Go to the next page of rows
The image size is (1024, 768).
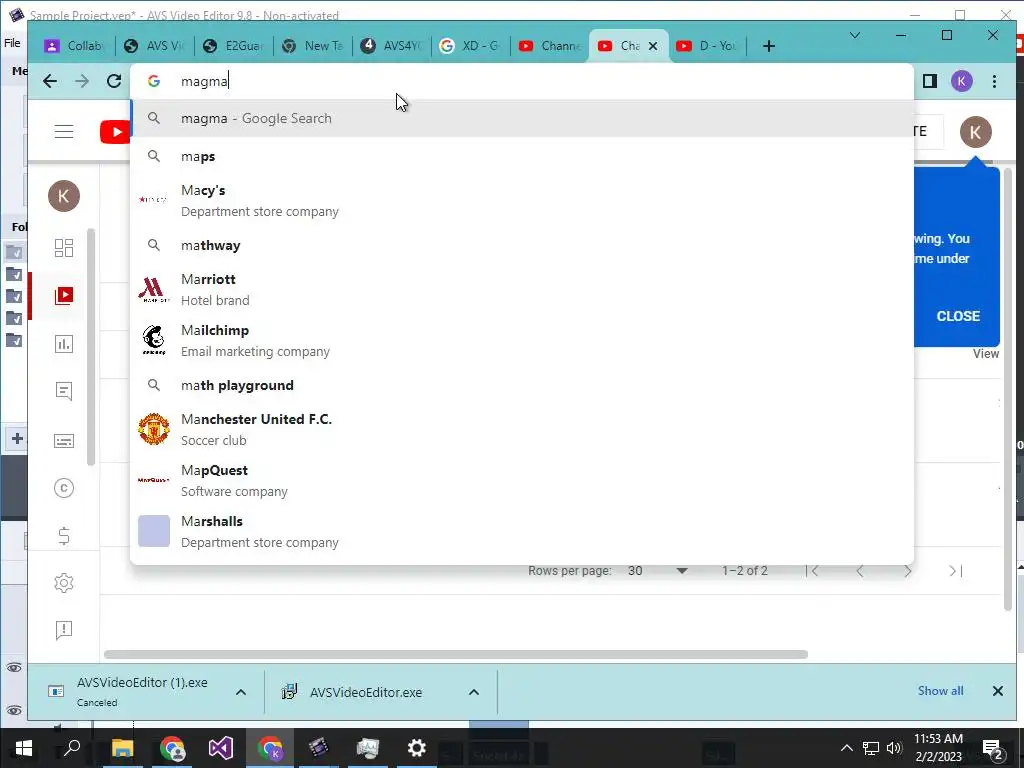coord(908,571)
